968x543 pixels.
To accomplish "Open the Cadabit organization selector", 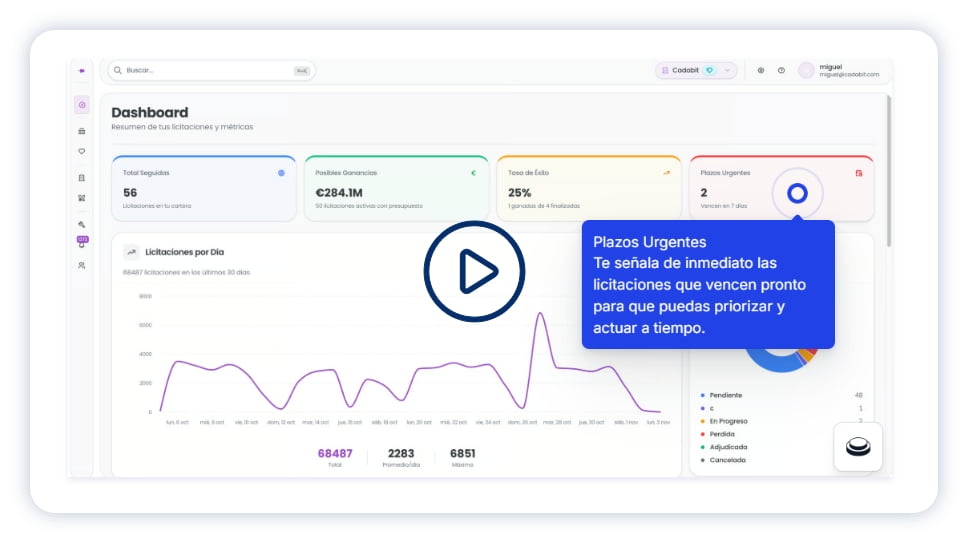I will (696, 70).
